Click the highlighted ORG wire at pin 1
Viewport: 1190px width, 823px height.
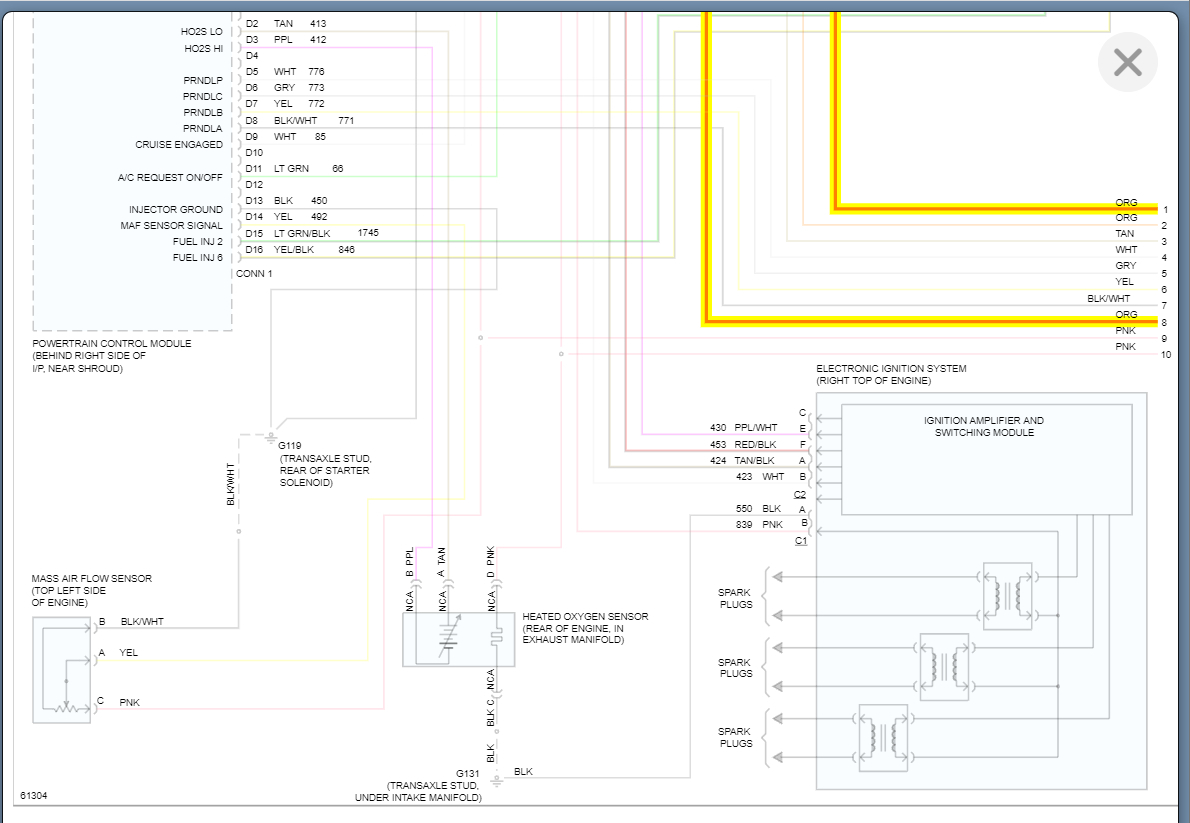coord(1000,209)
